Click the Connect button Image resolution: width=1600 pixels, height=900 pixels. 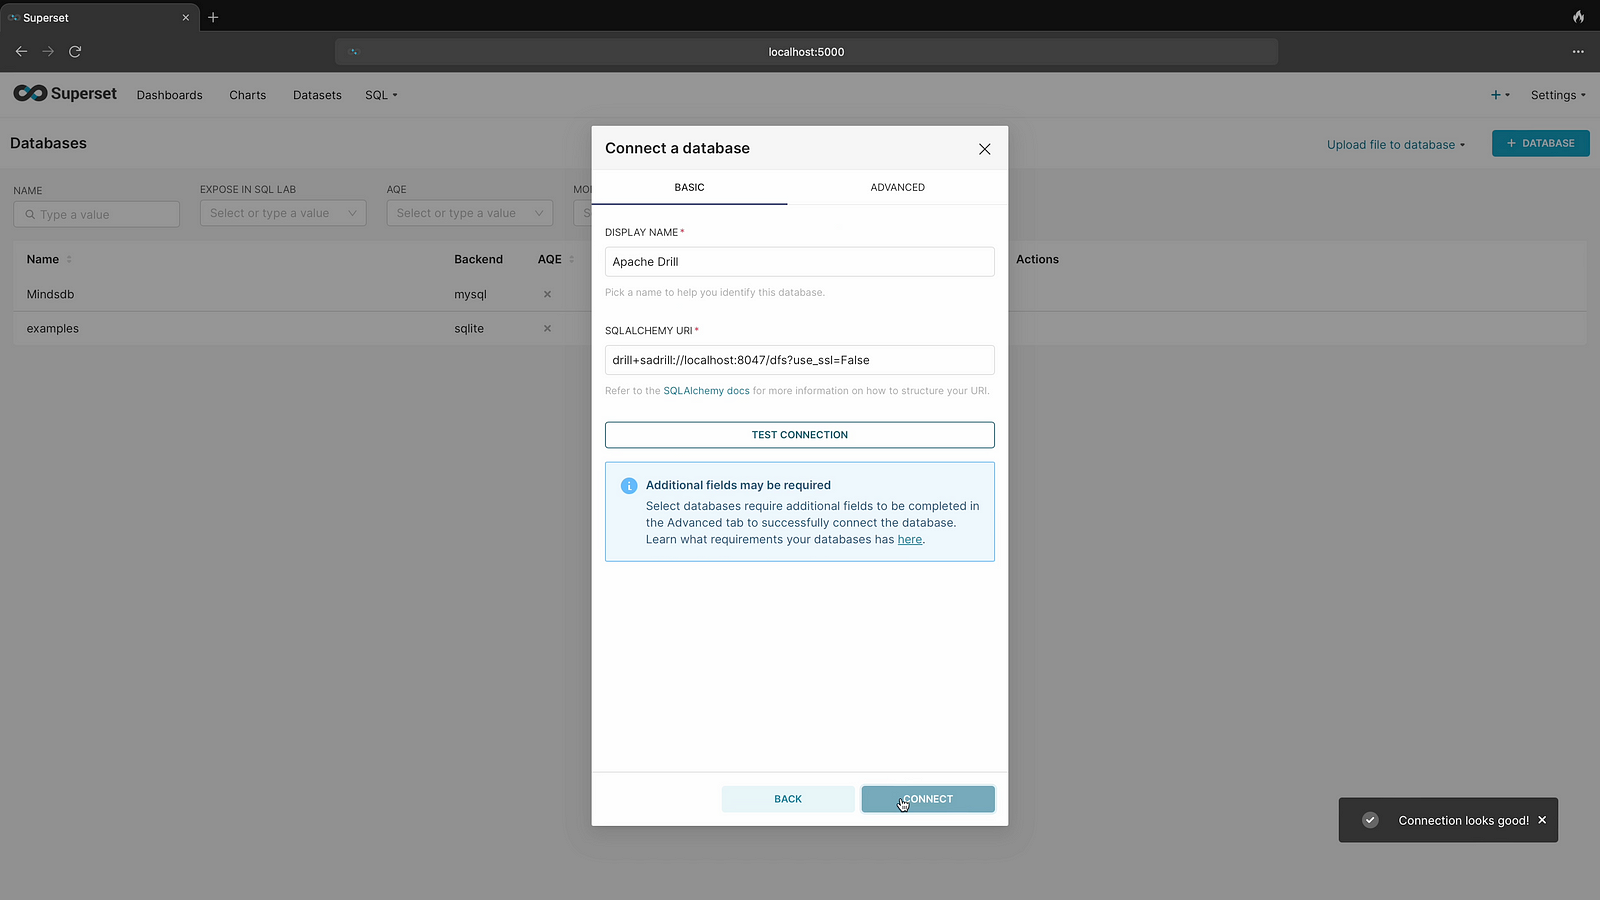pos(927,799)
